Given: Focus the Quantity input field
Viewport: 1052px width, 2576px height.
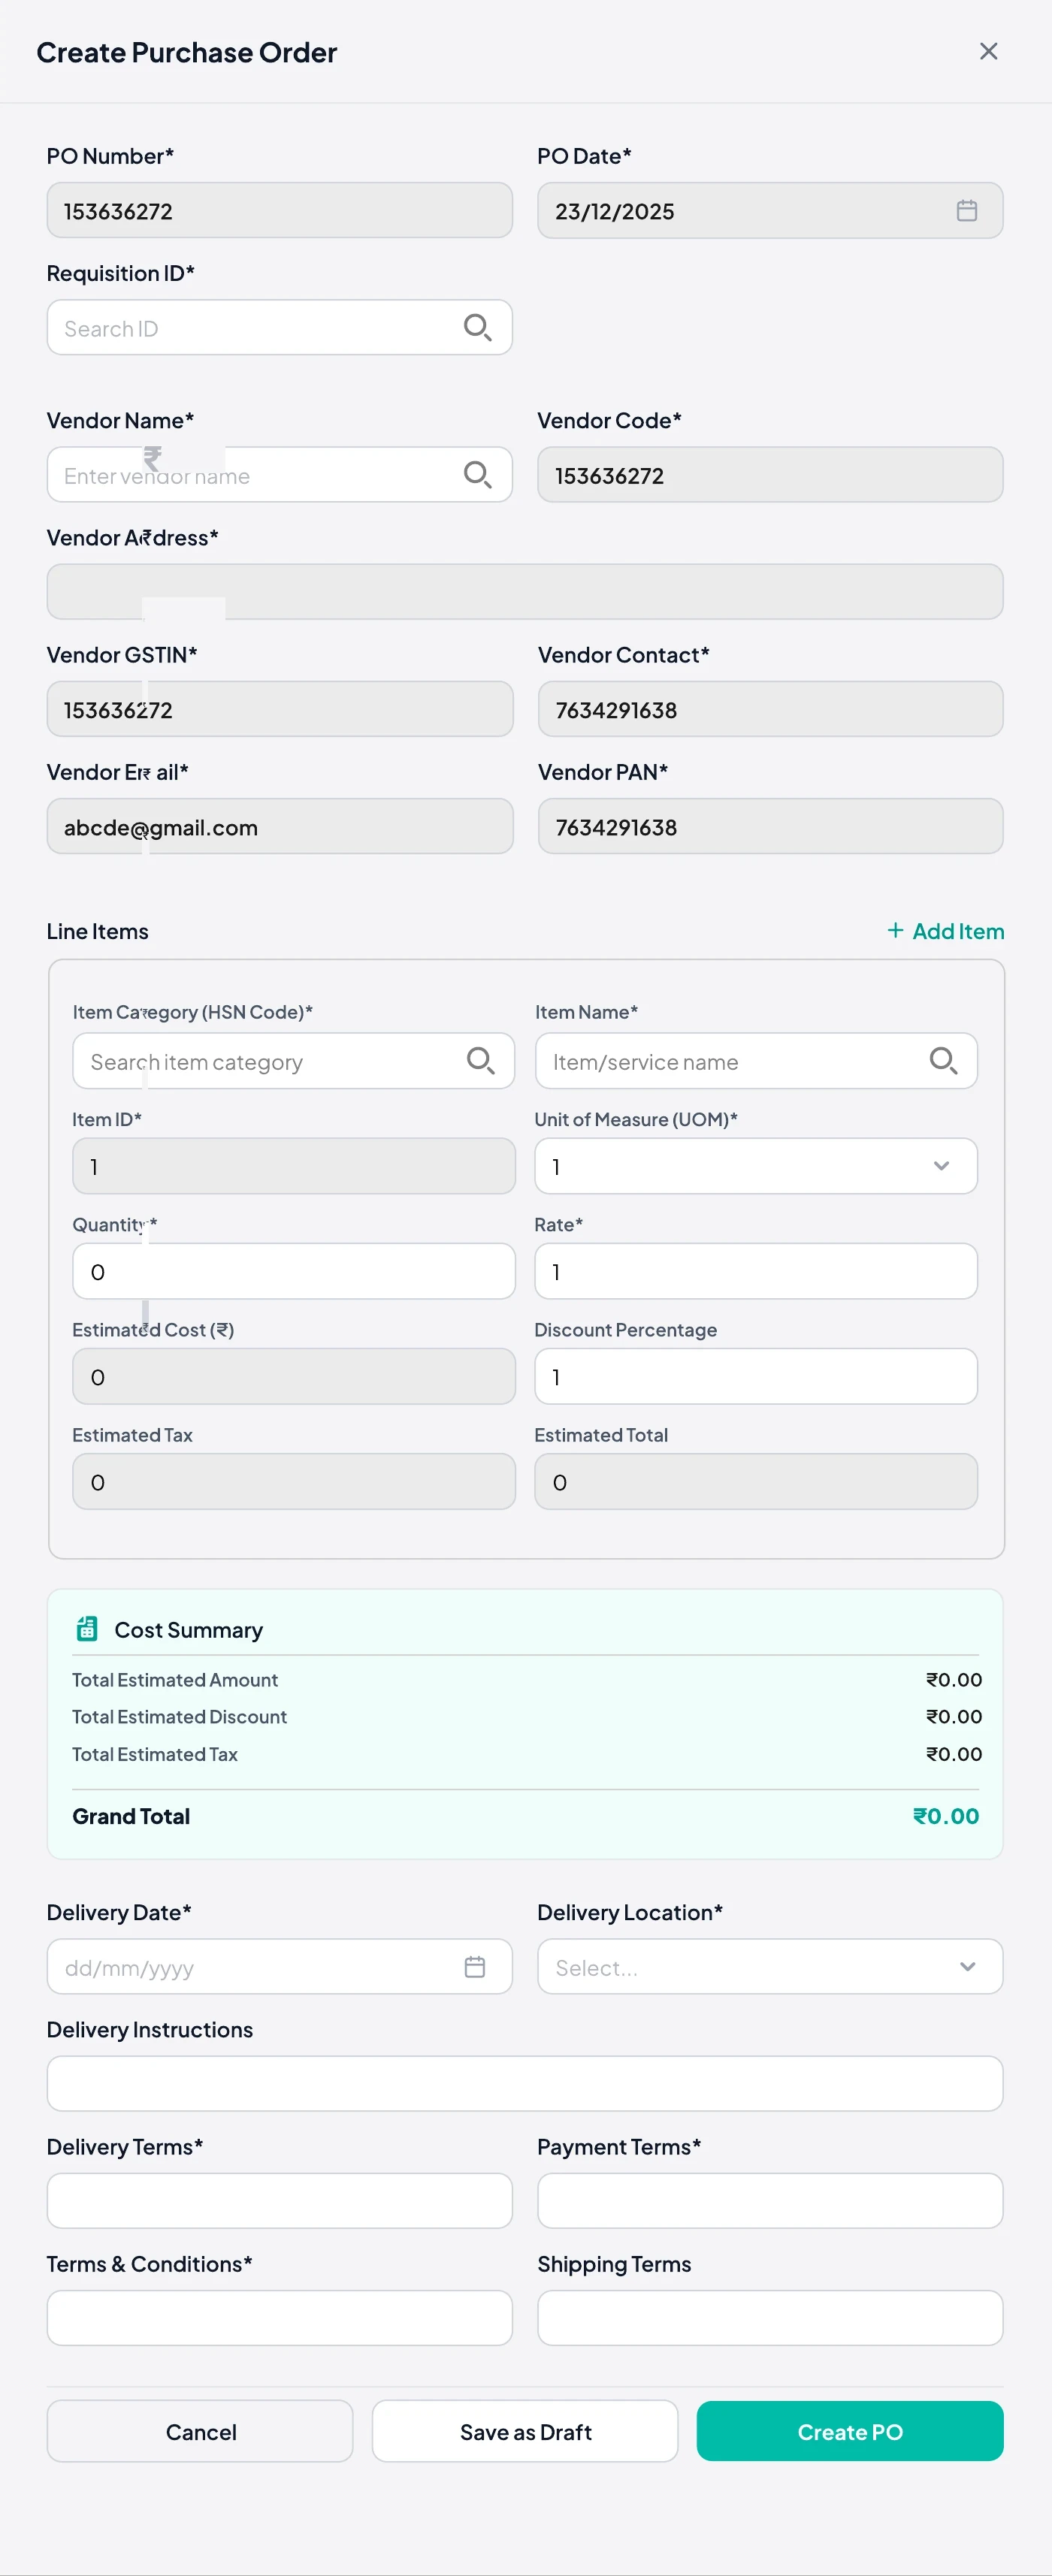Looking at the screenshot, I should coord(294,1271).
